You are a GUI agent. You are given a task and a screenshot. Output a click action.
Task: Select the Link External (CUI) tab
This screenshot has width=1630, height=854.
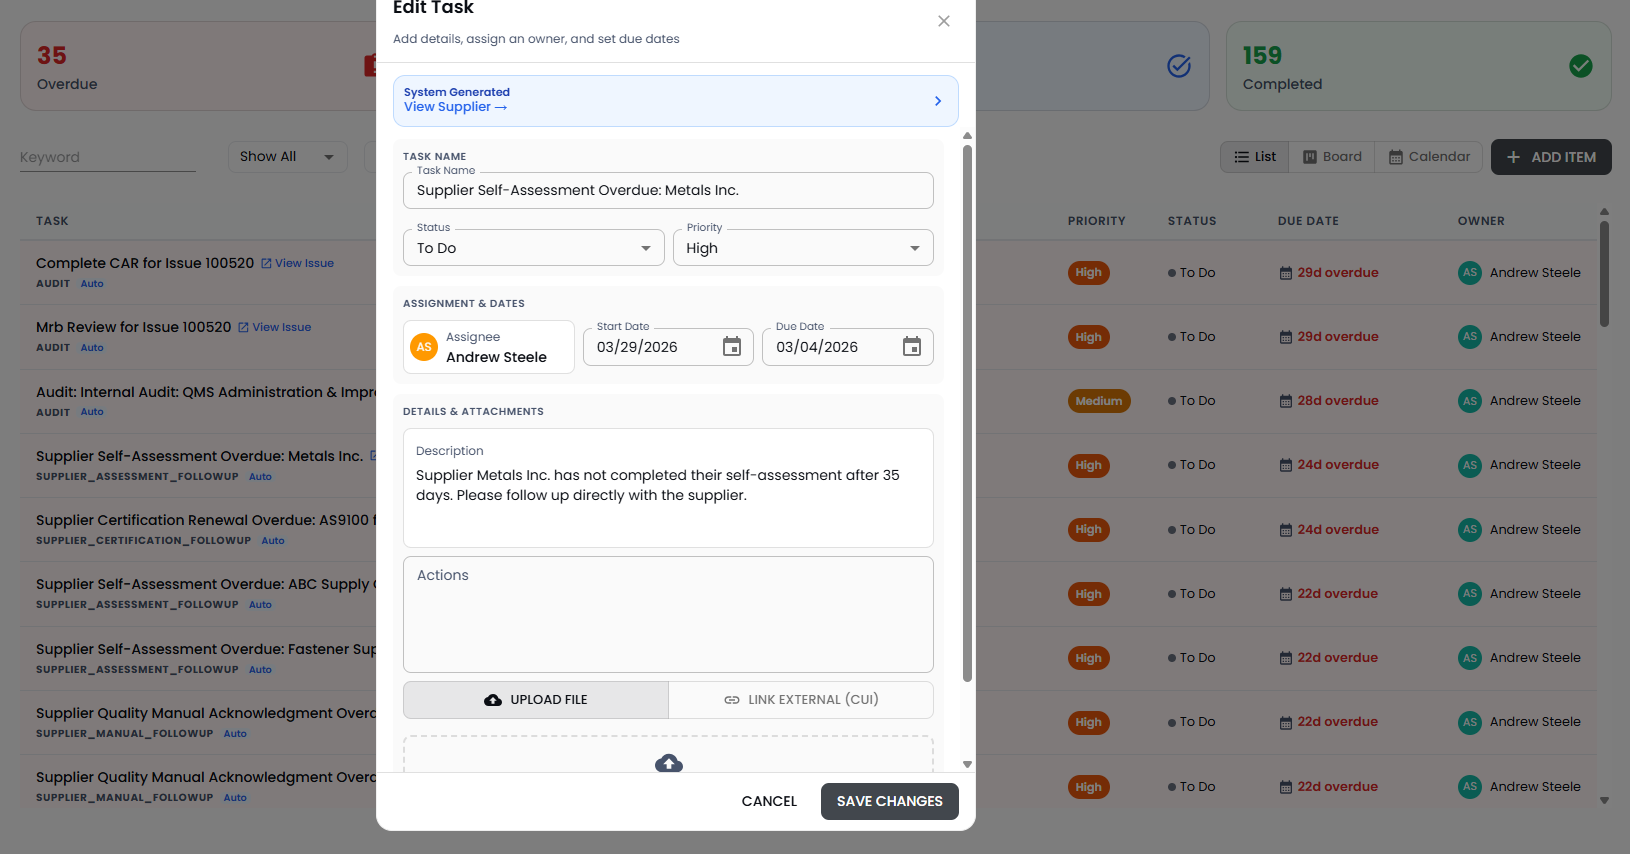801,700
